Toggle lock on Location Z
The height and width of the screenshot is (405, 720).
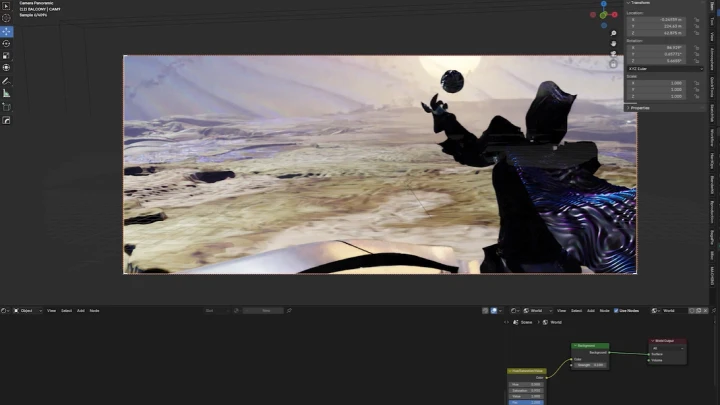tap(697, 33)
